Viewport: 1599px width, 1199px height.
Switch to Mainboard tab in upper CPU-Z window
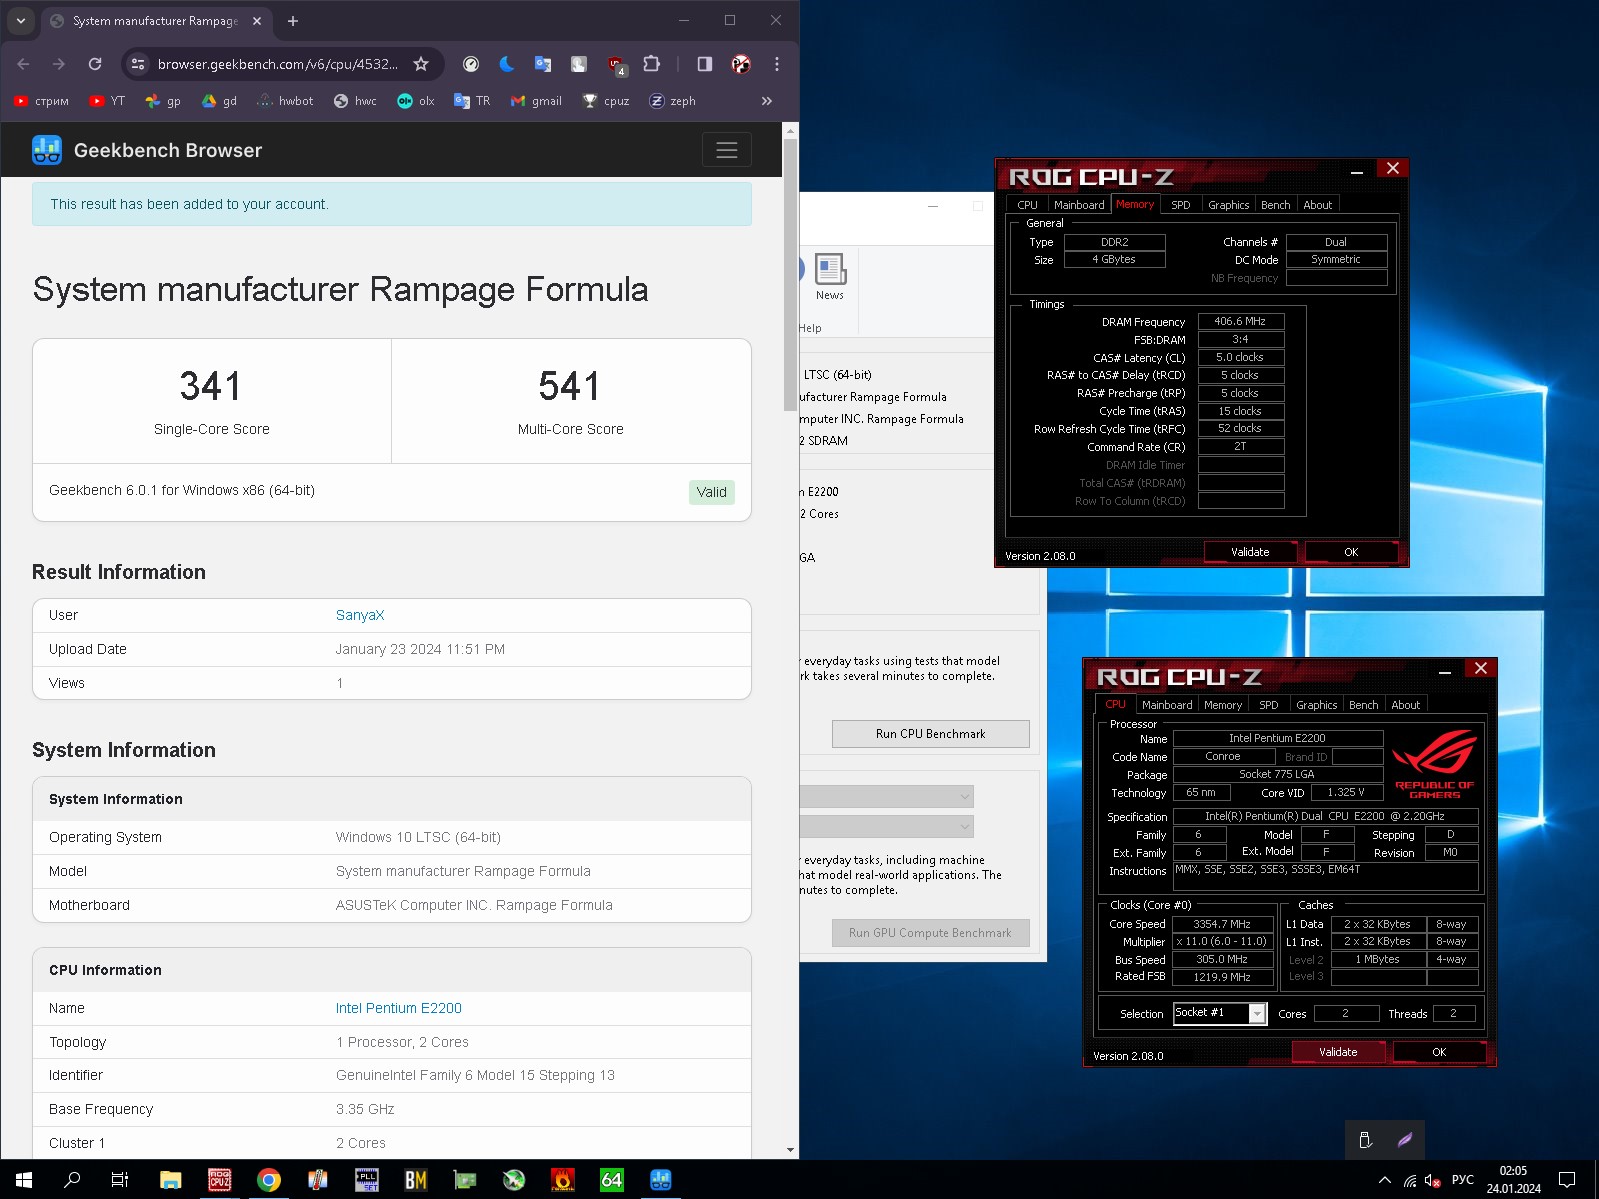pos(1079,204)
